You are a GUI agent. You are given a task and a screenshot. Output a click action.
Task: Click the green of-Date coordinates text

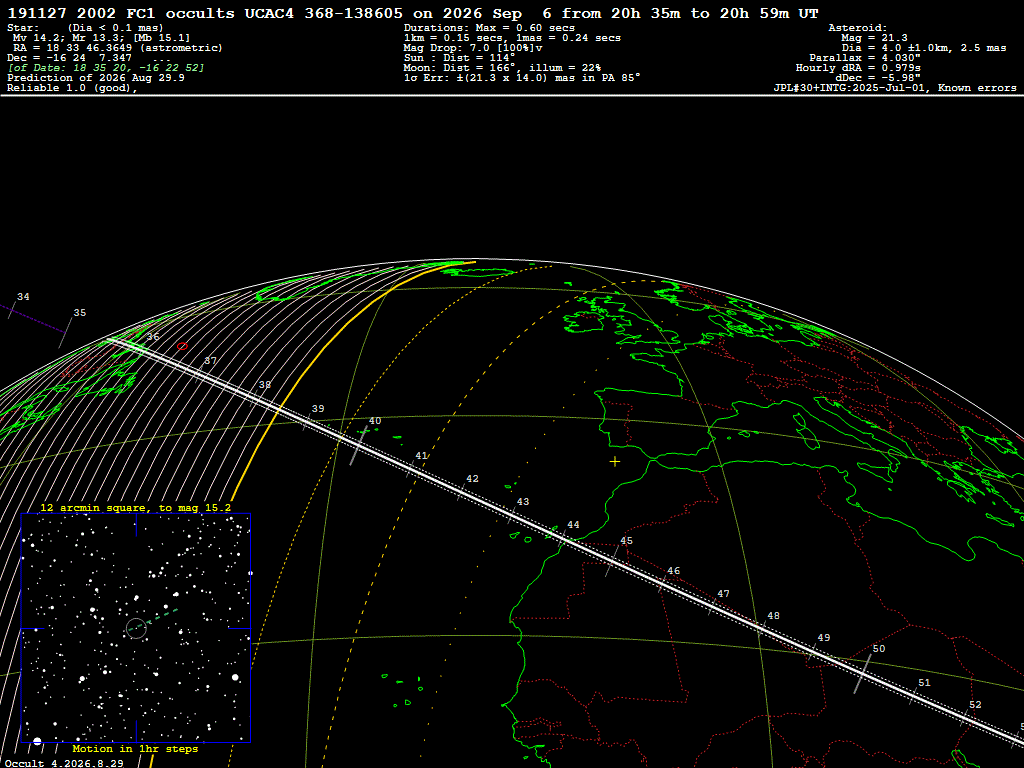pos(106,68)
